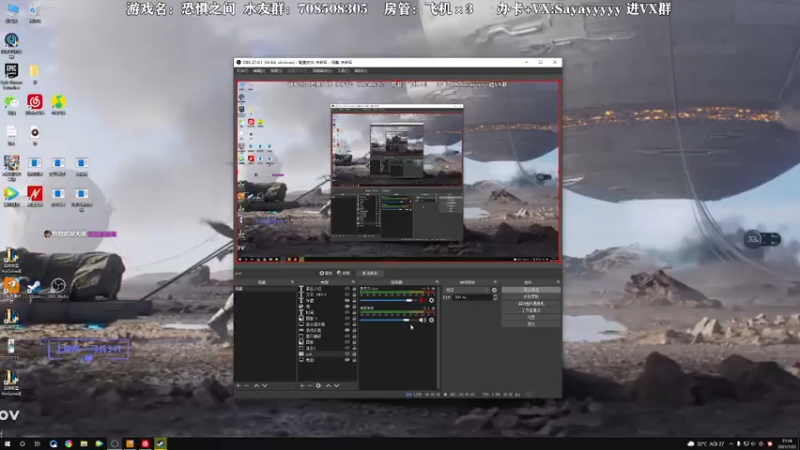Open OBS source Filters button
This screenshot has width=800, height=450.
tap(344, 273)
